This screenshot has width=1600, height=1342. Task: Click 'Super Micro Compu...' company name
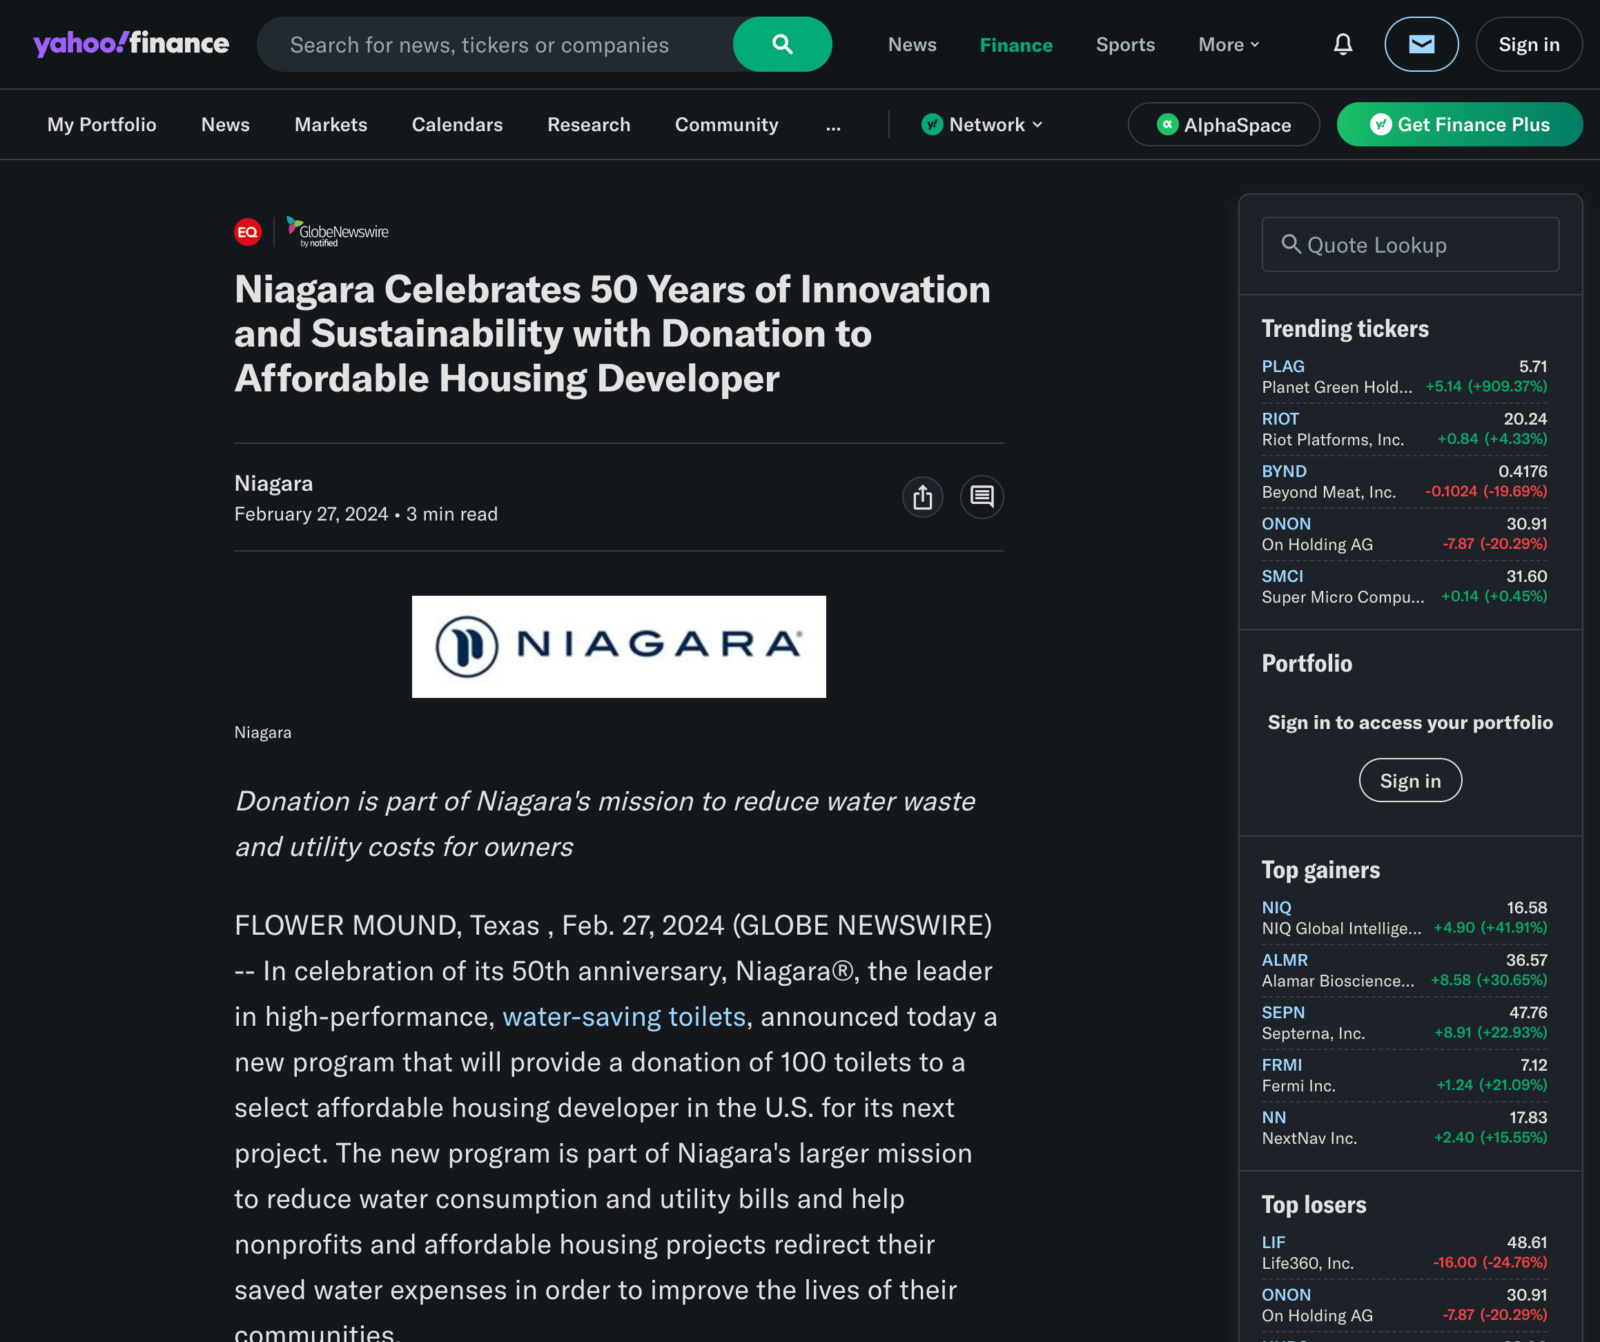coord(1343,597)
